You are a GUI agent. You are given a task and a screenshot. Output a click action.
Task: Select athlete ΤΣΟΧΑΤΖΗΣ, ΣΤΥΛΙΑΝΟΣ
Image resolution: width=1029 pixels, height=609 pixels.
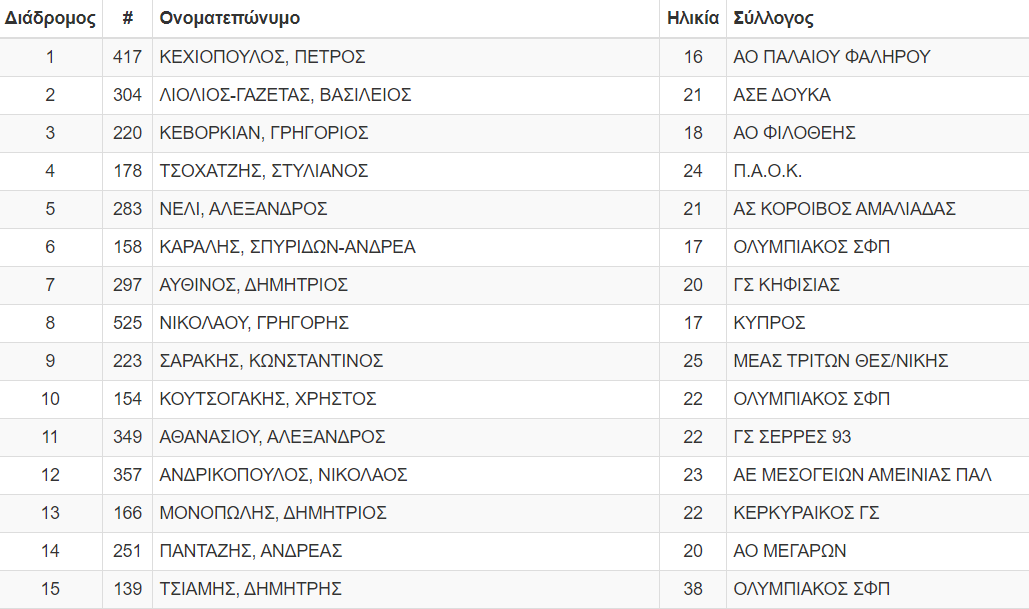(x=264, y=171)
